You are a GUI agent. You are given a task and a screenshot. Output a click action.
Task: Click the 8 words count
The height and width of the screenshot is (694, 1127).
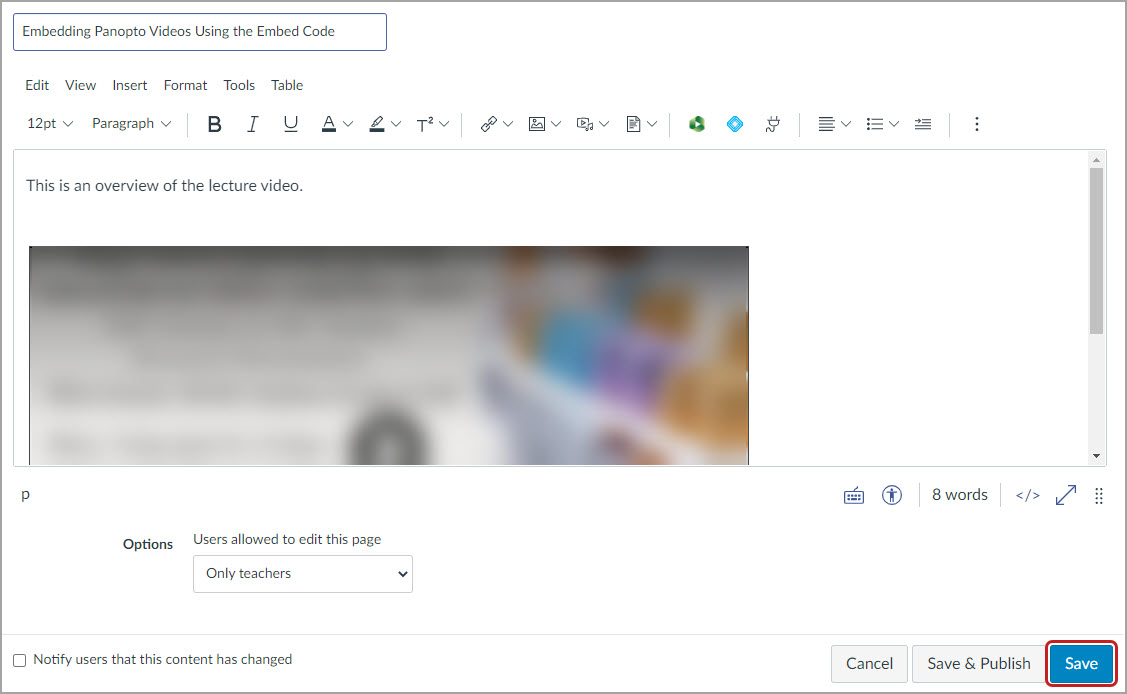(x=960, y=495)
